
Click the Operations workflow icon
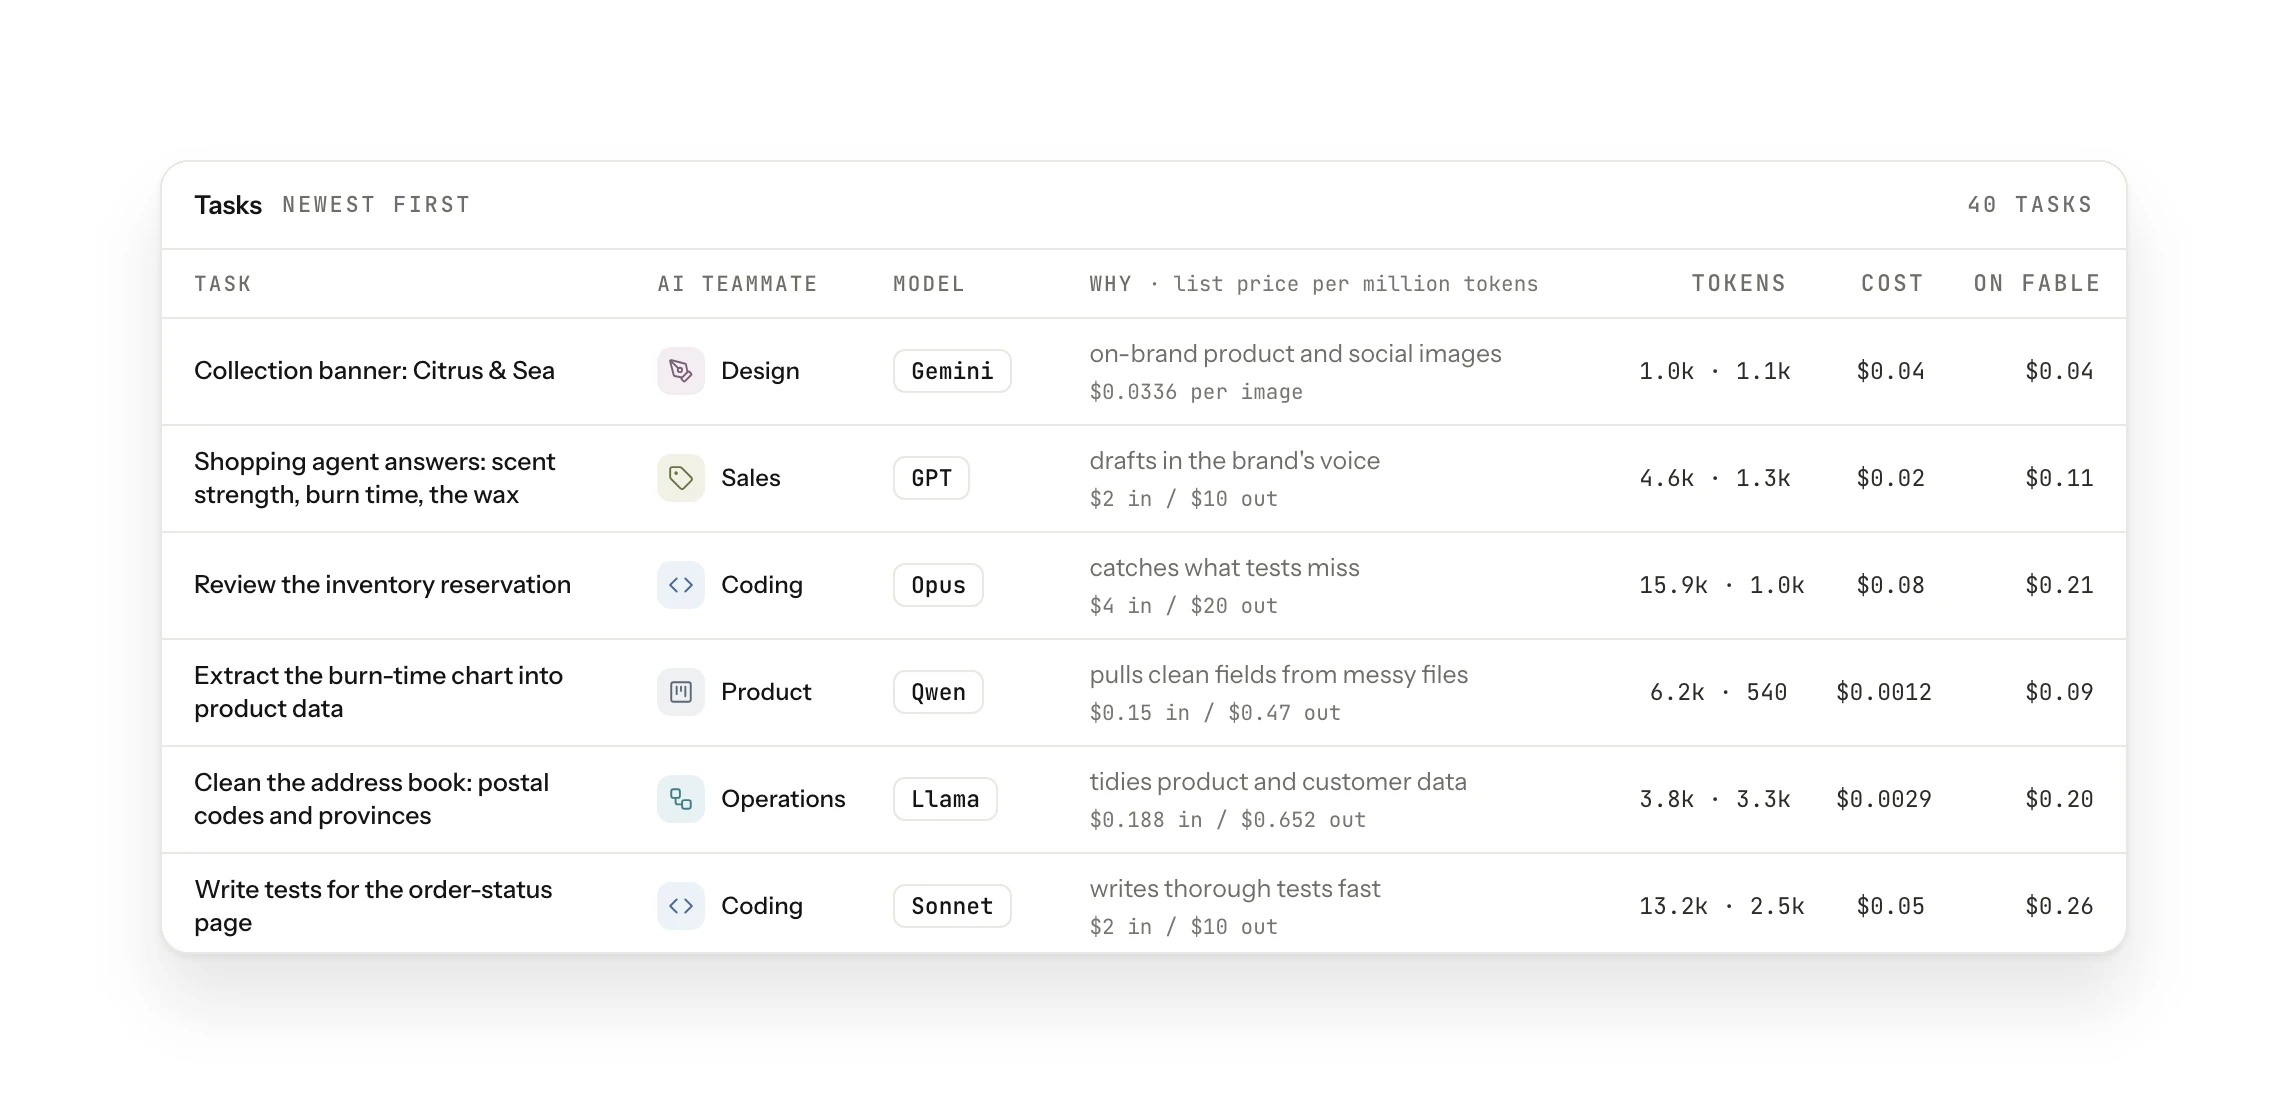(681, 799)
